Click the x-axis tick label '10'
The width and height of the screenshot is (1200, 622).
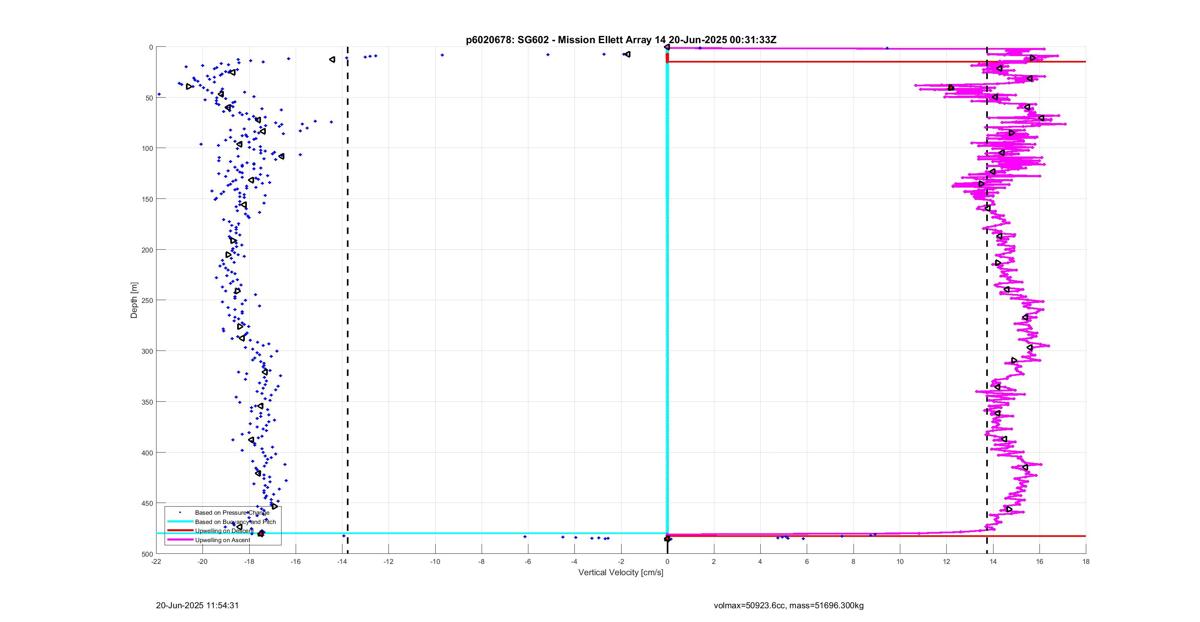(x=900, y=562)
